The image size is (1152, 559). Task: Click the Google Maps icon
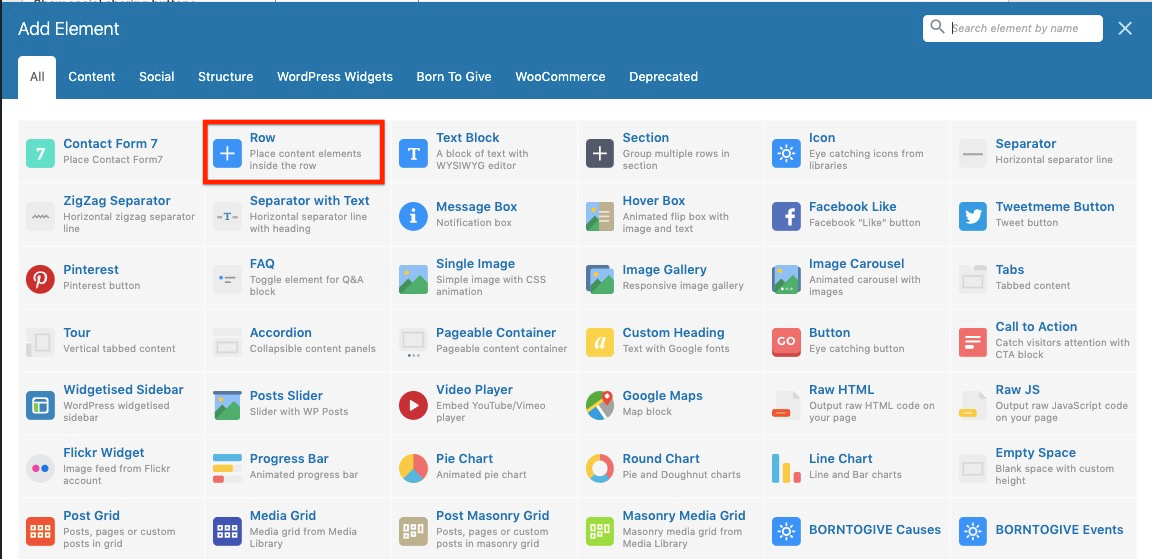point(600,405)
